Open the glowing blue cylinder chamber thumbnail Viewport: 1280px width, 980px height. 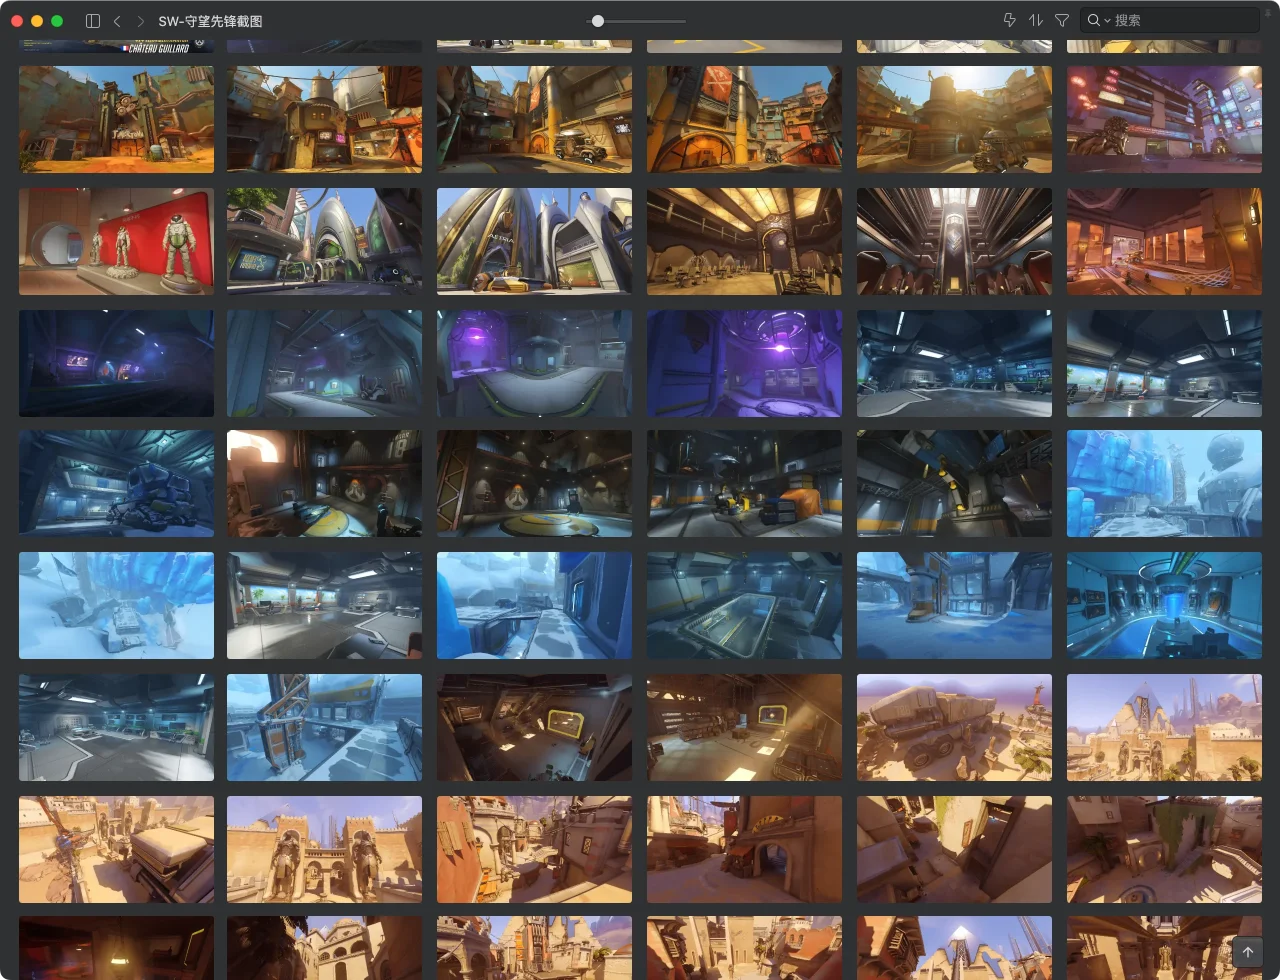tap(1164, 606)
